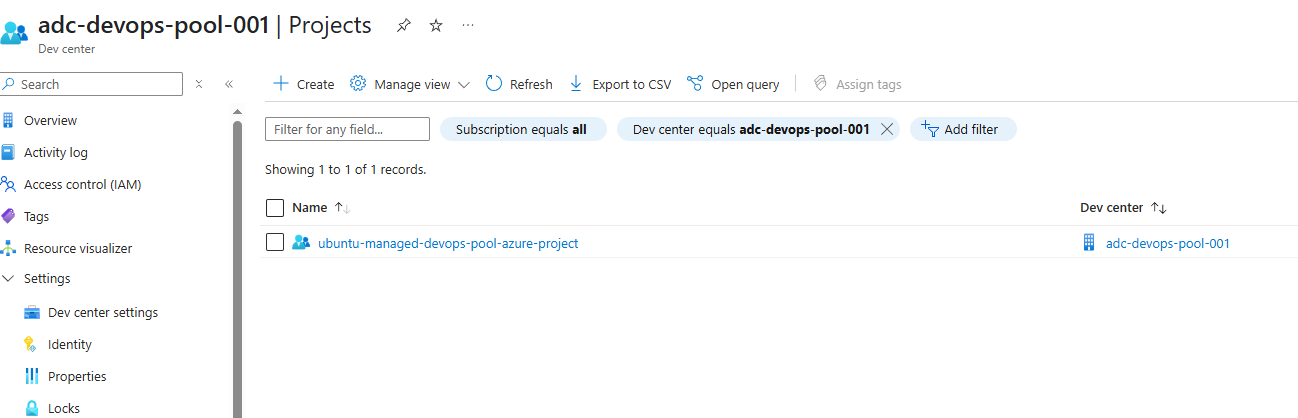Screen dimensions: 1298x418
Task: Export project list to CSV
Action: pyautogui.click(x=620, y=84)
